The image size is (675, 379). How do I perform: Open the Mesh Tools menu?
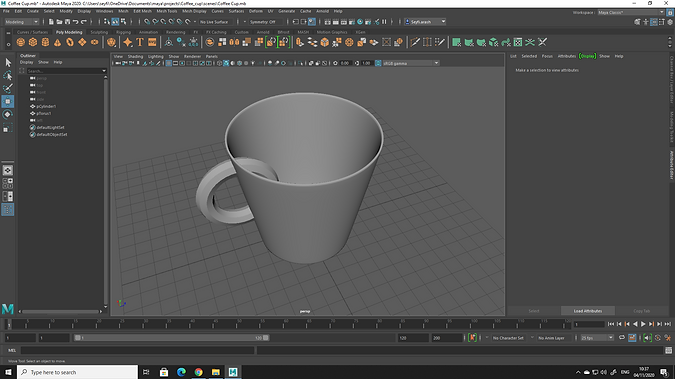(x=167, y=11)
